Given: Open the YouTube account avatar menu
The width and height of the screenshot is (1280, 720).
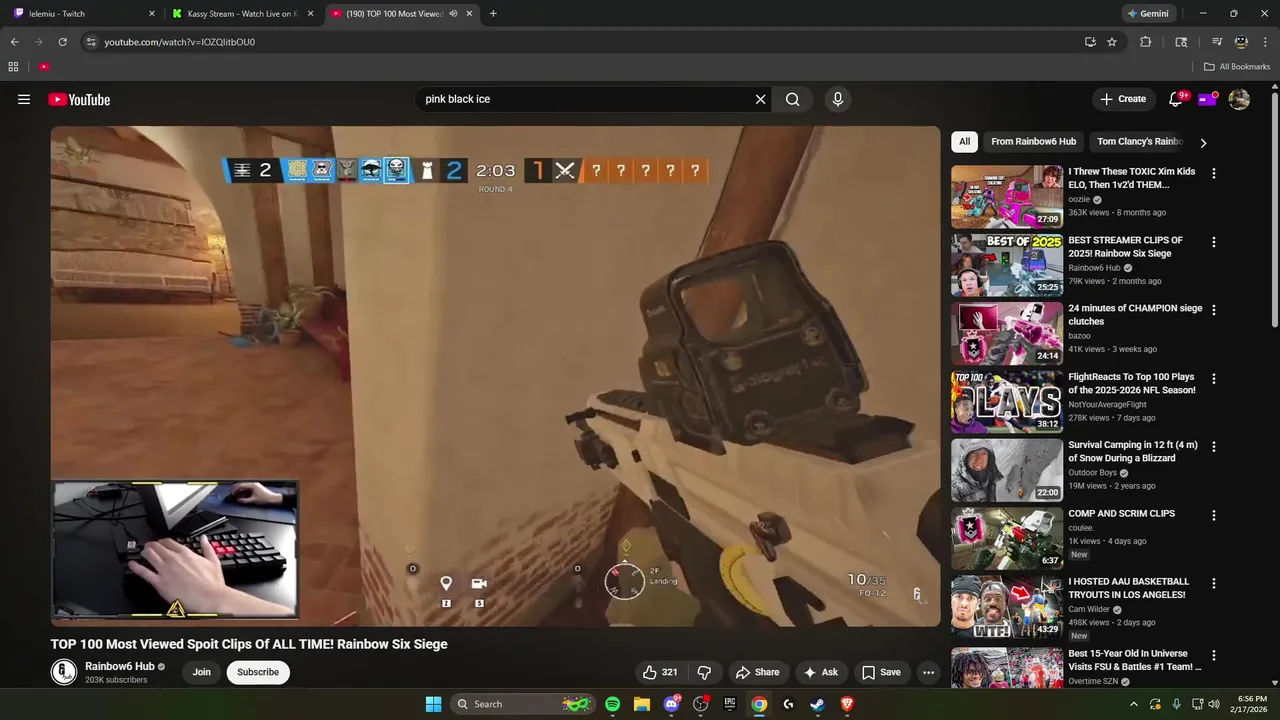Looking at the screenshot, I should click(1239, 99).
